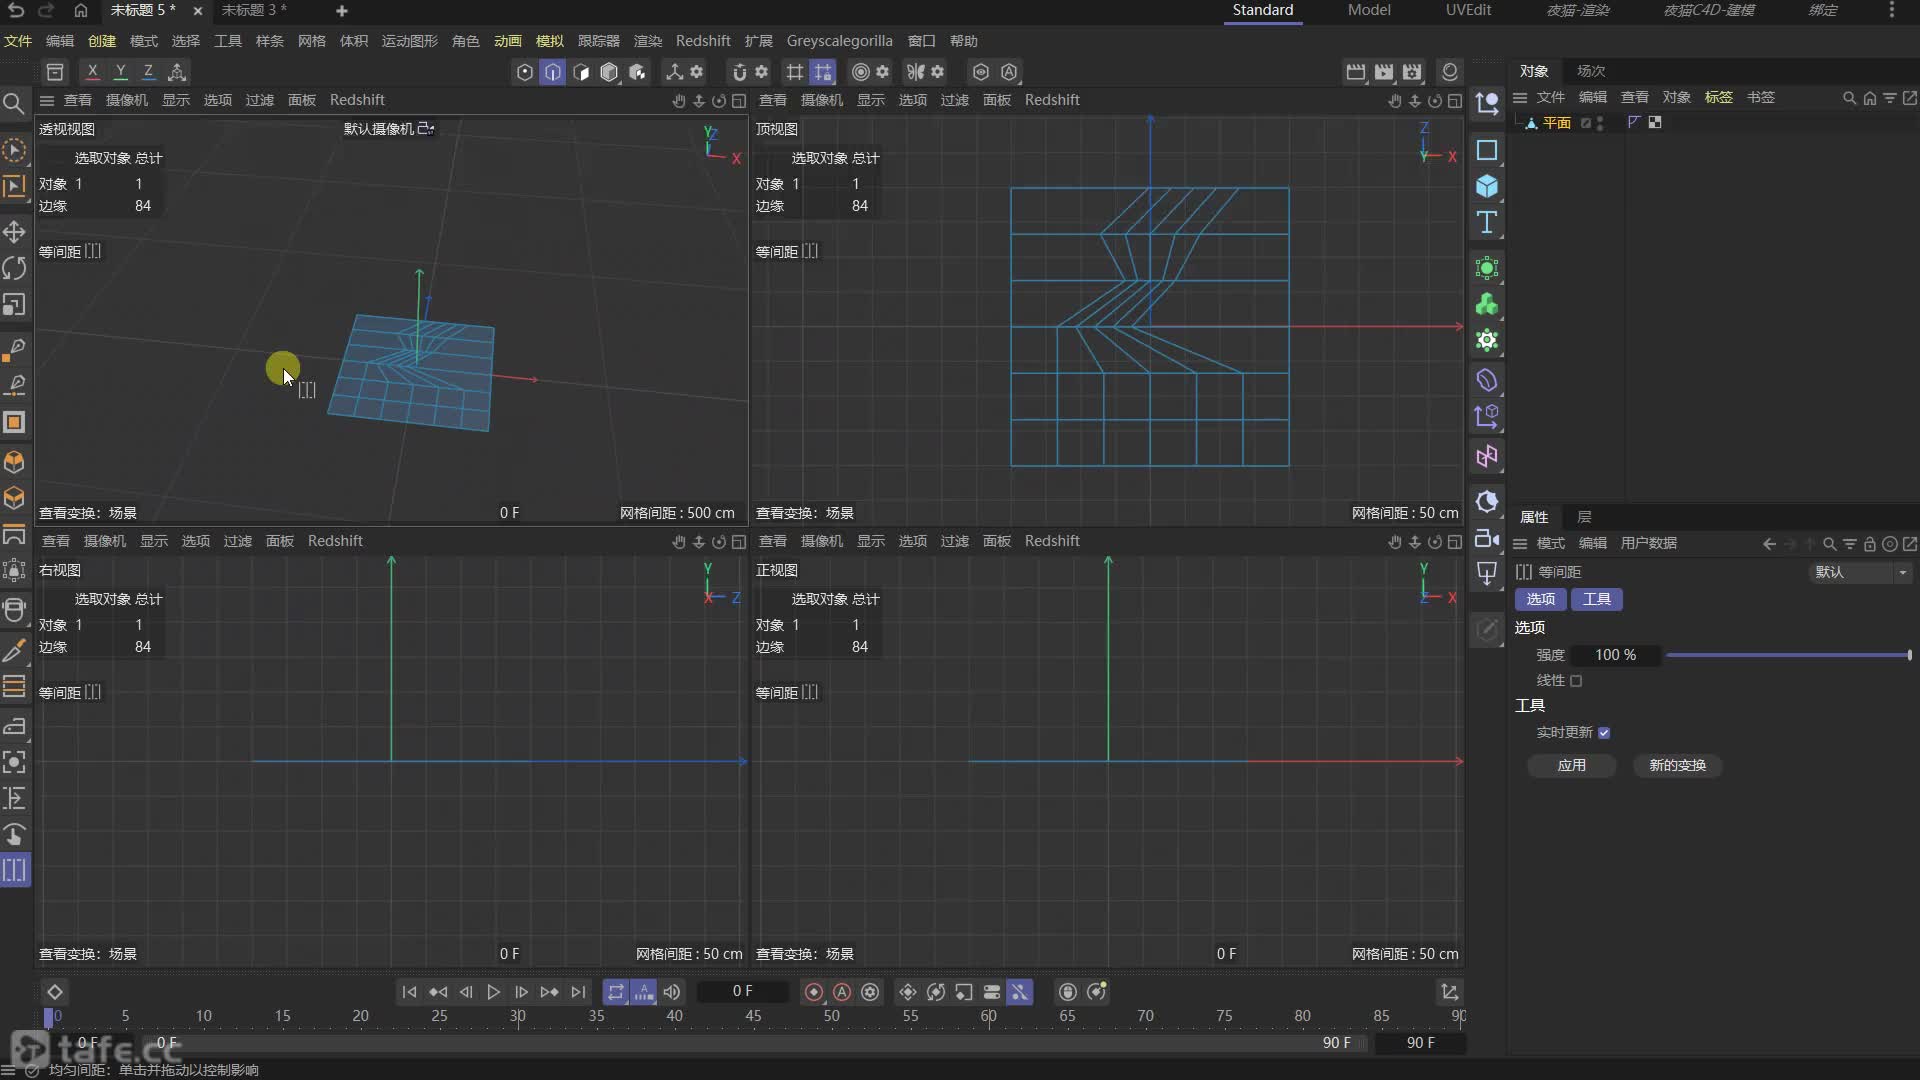Click the 强度 100 % value field
Screen dimensions: 1920x1080
tap(1616, 655)
